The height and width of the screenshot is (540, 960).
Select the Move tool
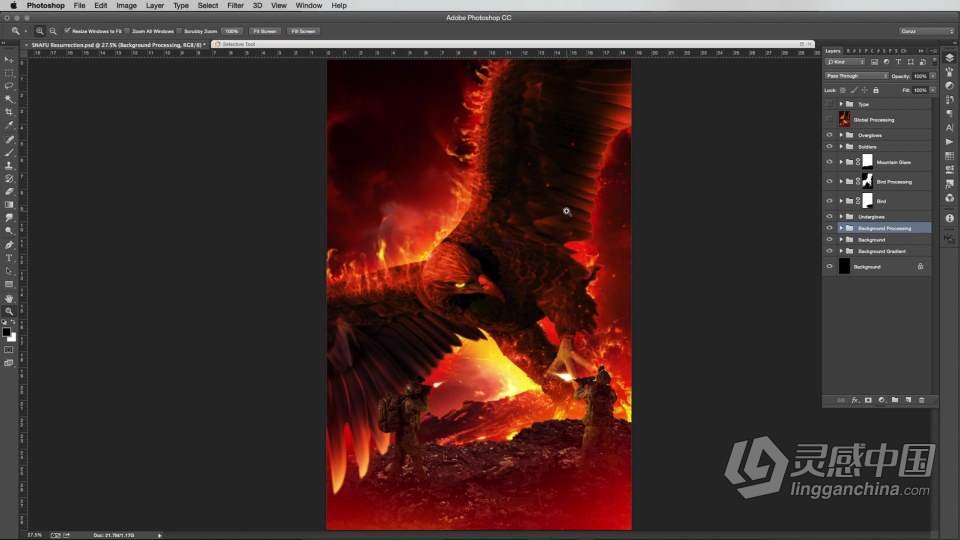[9, 60]
